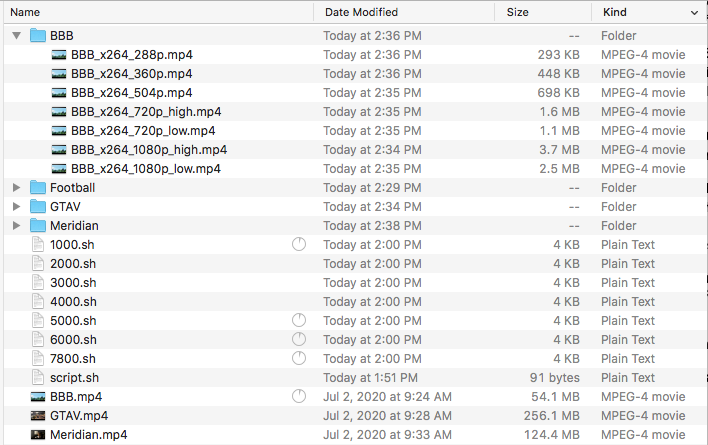708x445 pixels.
Task: Expand the Football folder
Action: pos(16,187)
